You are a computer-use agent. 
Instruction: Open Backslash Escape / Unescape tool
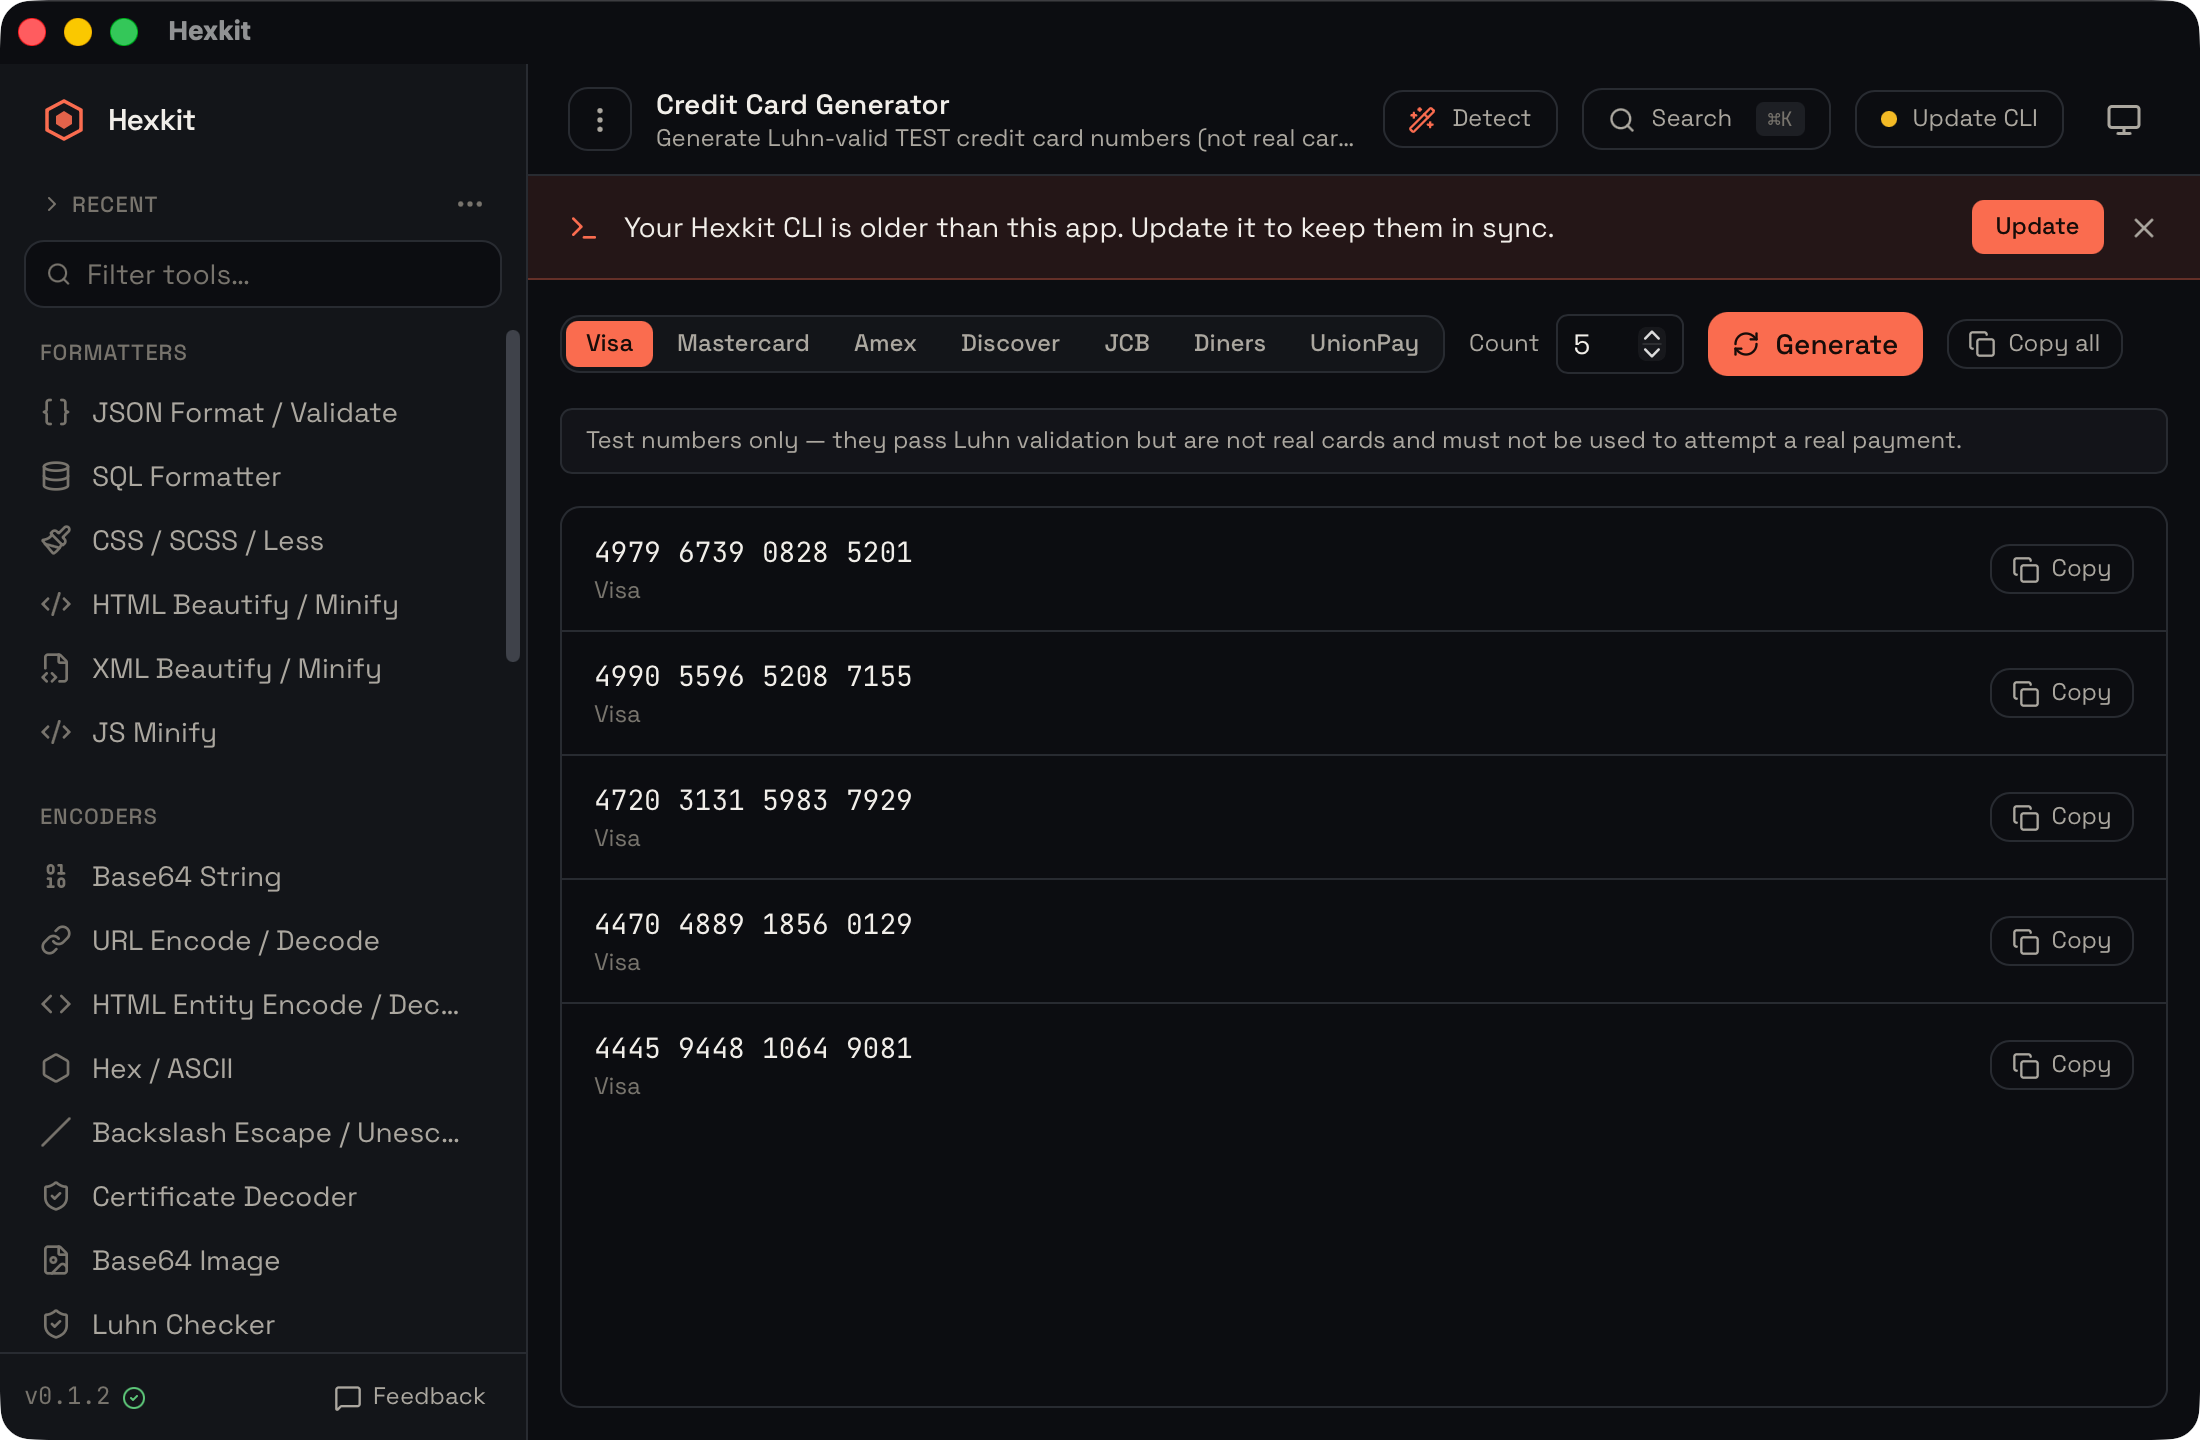[x=263, y=1133]
